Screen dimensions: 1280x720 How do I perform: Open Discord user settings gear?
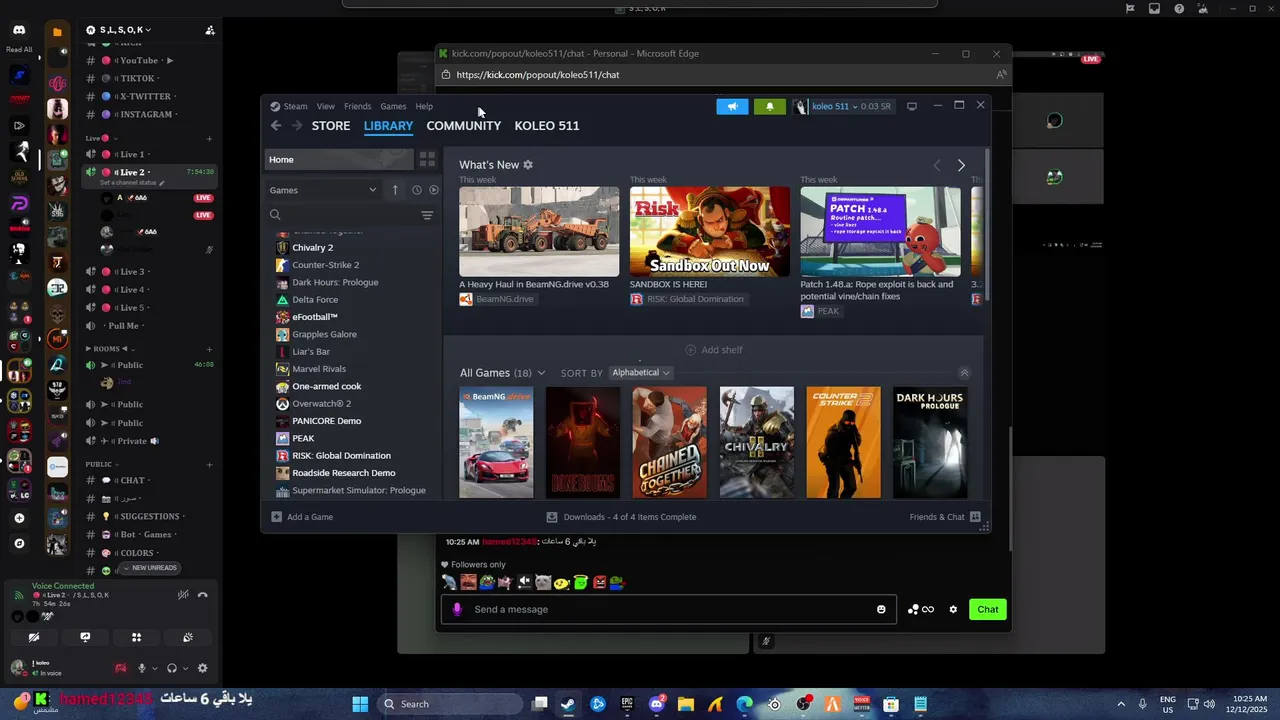point(203,668)
